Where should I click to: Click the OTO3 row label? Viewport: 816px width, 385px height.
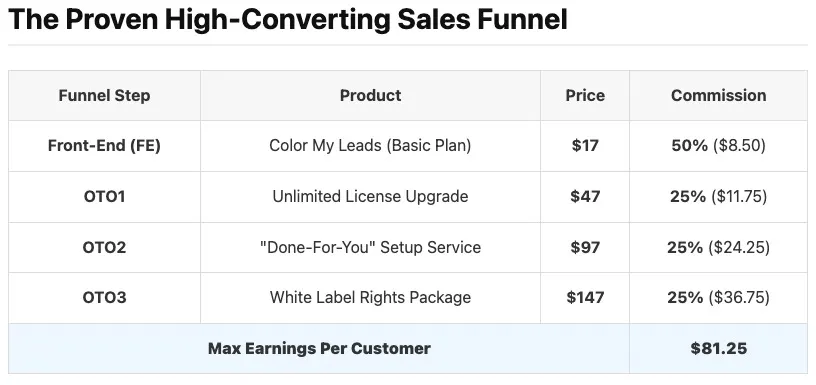[x=104, y=298]
